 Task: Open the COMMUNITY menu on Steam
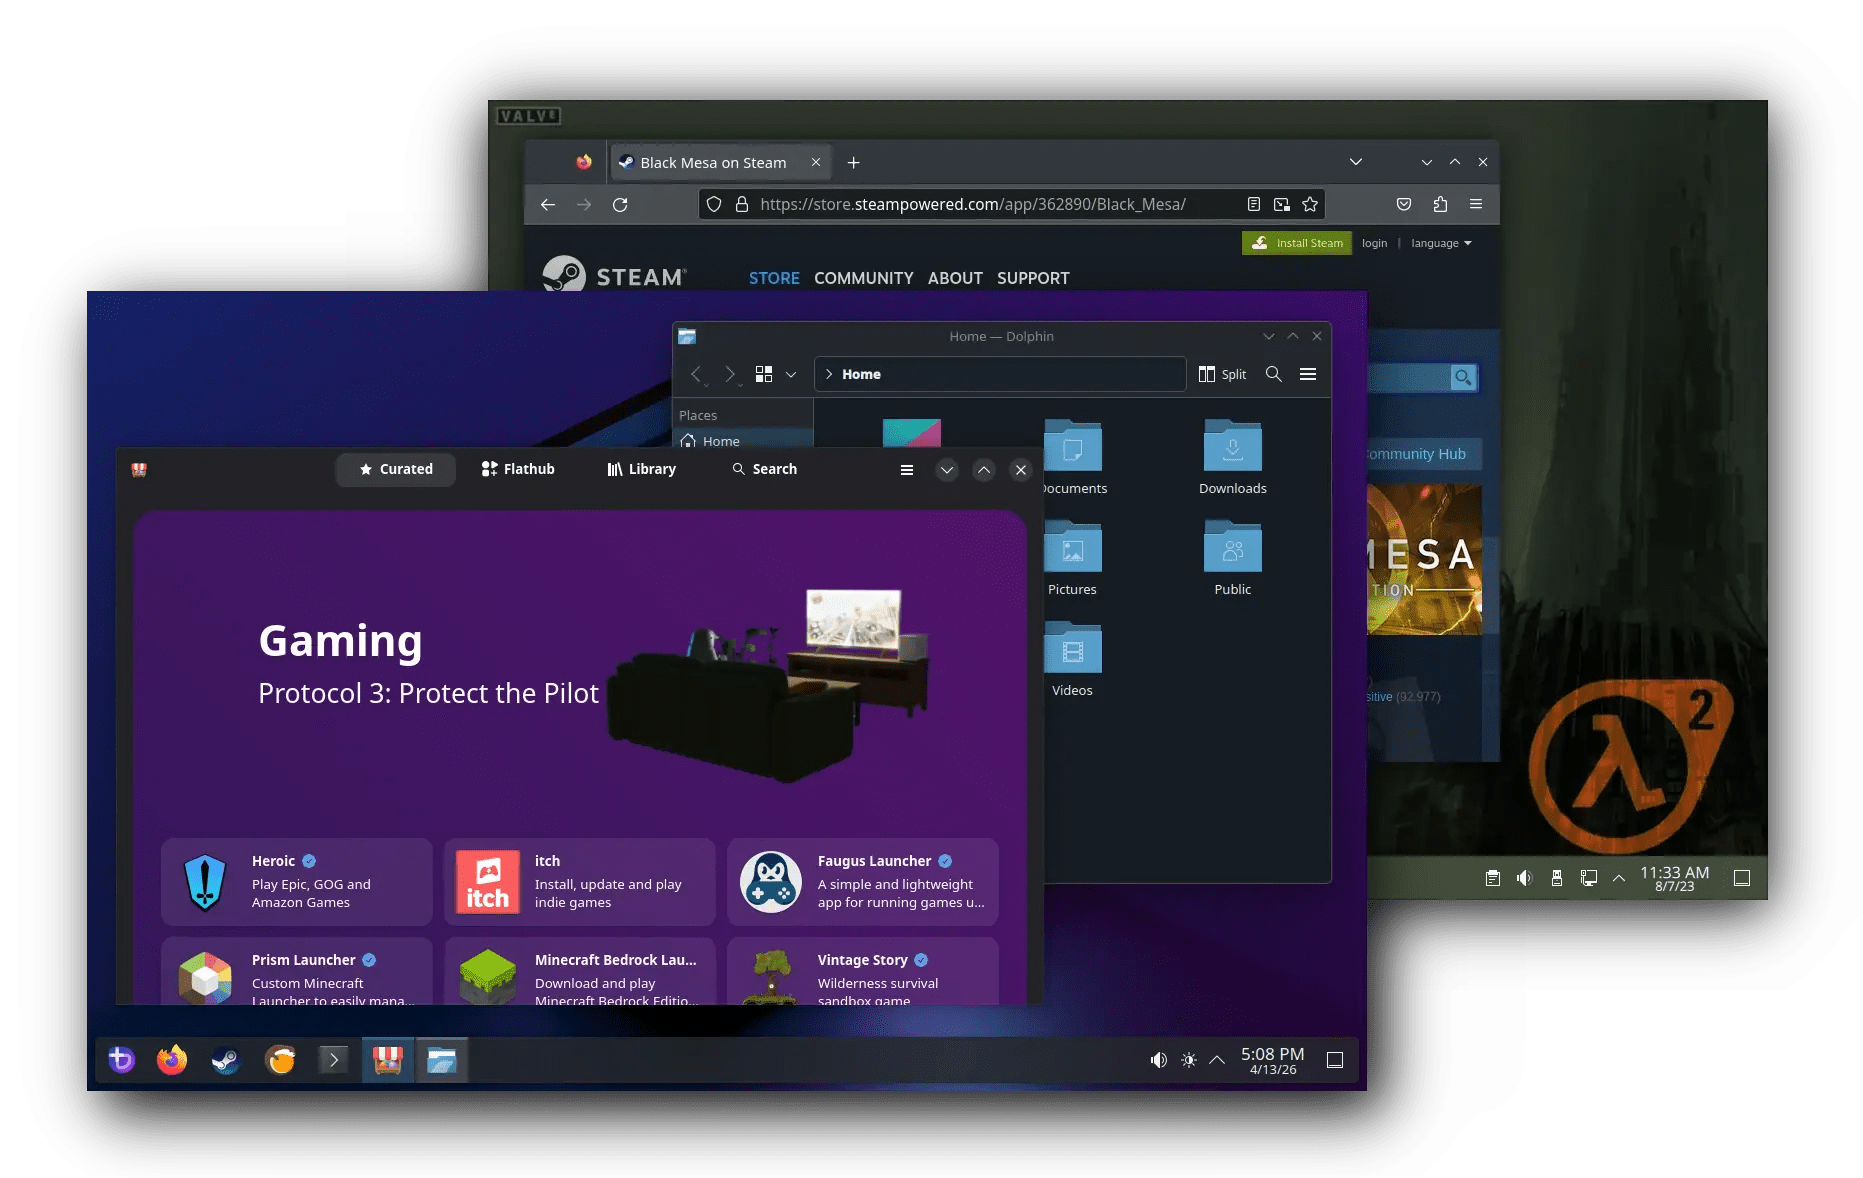point(864,278)
